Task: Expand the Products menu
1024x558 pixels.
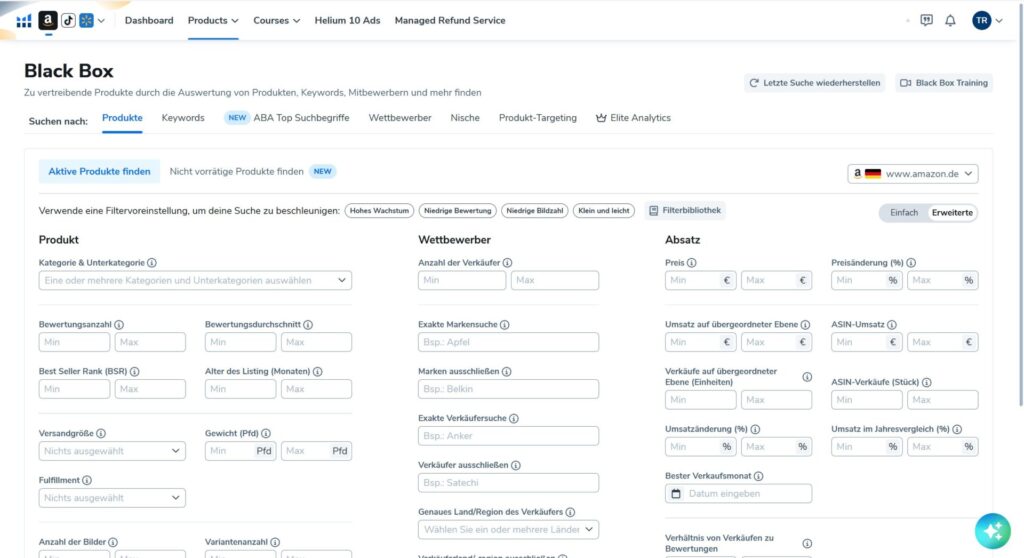Action: pyautogui.click(x=213, y=20)
